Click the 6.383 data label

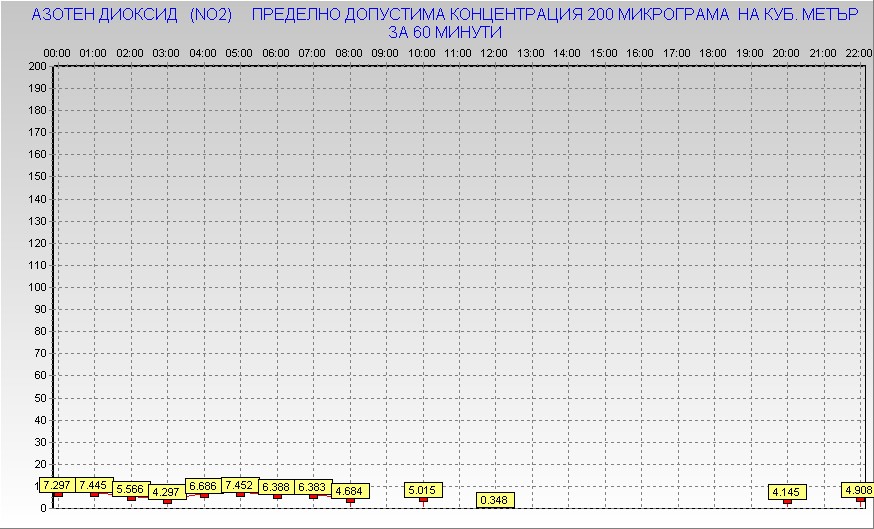click(x=313, y=487)
